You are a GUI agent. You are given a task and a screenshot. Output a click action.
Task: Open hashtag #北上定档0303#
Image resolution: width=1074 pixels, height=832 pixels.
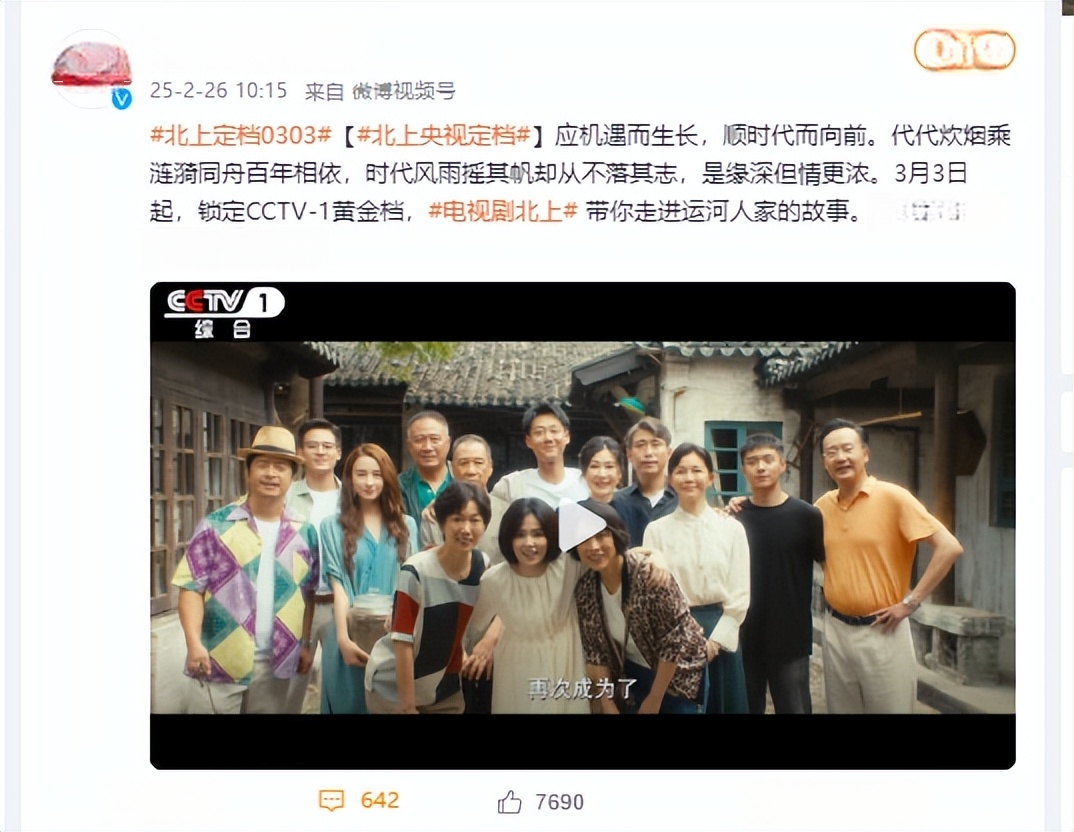coord(241,136)
